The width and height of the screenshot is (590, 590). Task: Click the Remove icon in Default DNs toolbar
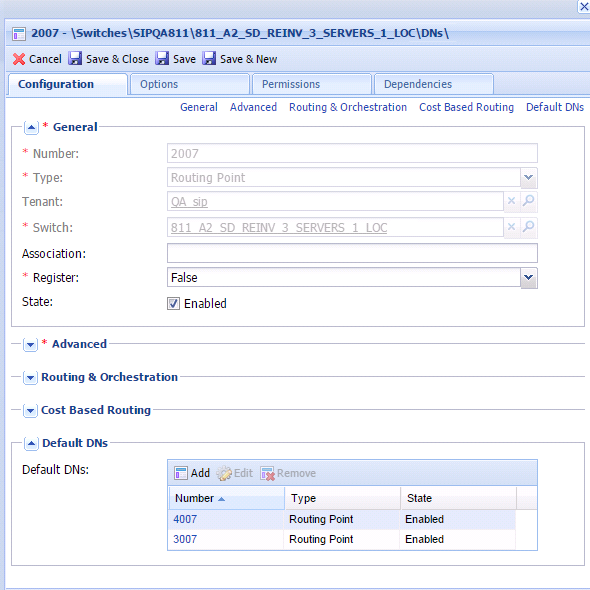pos(267,473)
